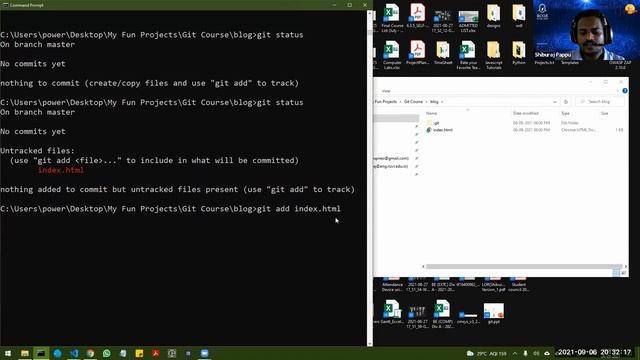Image resolution: width=640 pixels, height=360 pixels.
Task: Click the microphone icon in system tray
Action: [525, 353]
